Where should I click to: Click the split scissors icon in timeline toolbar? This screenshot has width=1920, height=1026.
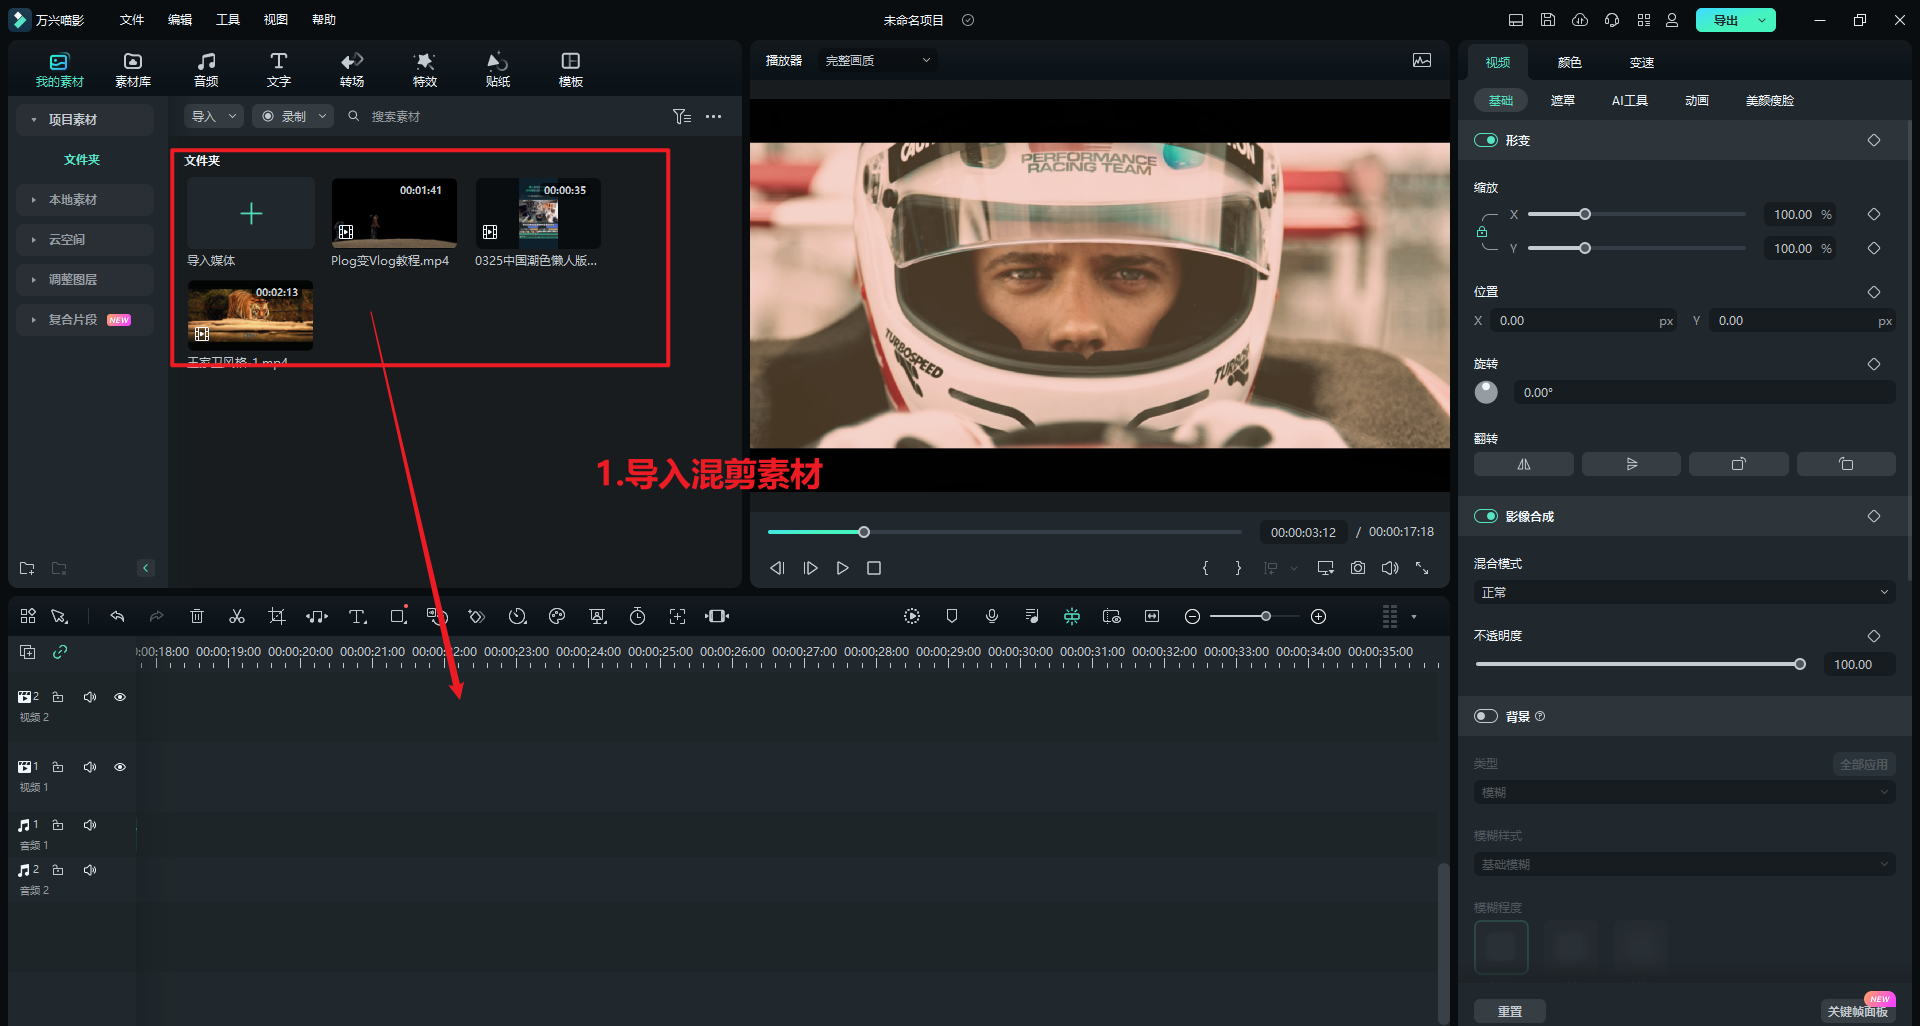237,617
